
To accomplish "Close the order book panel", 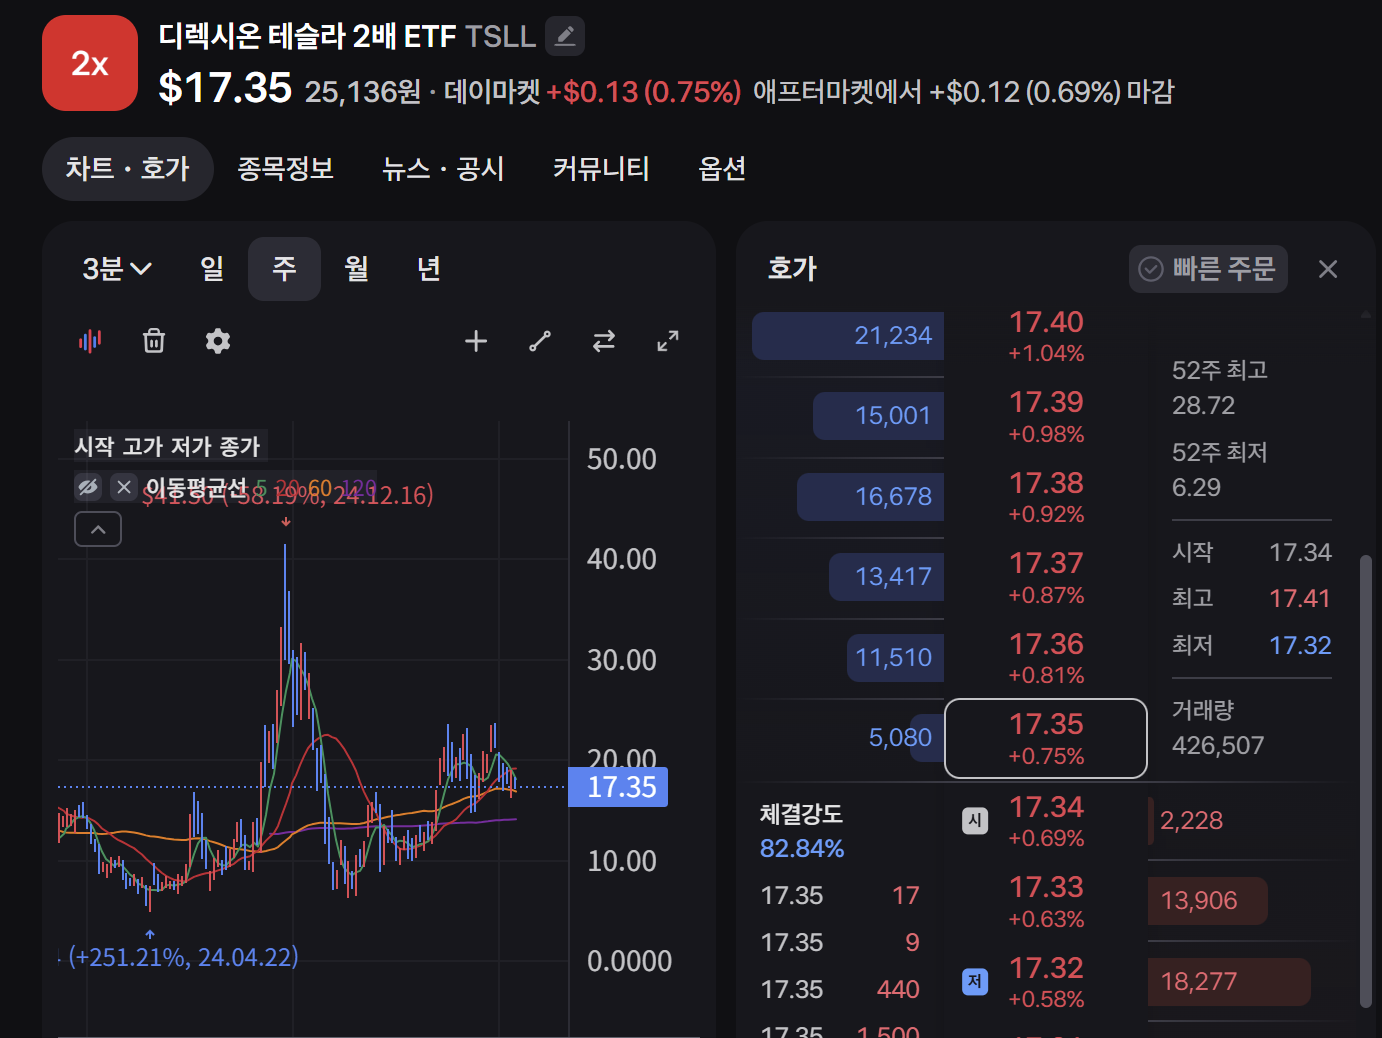I will pos(1328,269).
